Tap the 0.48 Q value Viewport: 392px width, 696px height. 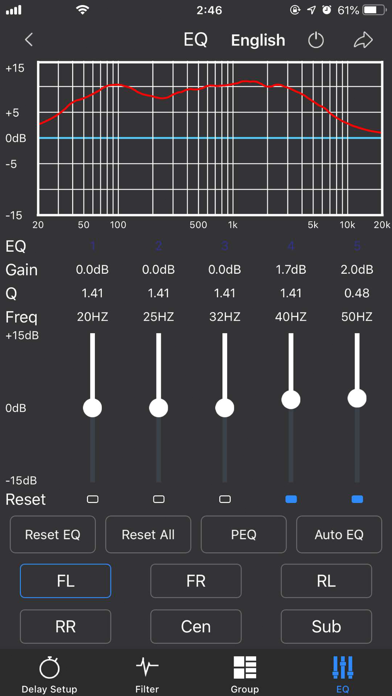[x=357, y=293]
